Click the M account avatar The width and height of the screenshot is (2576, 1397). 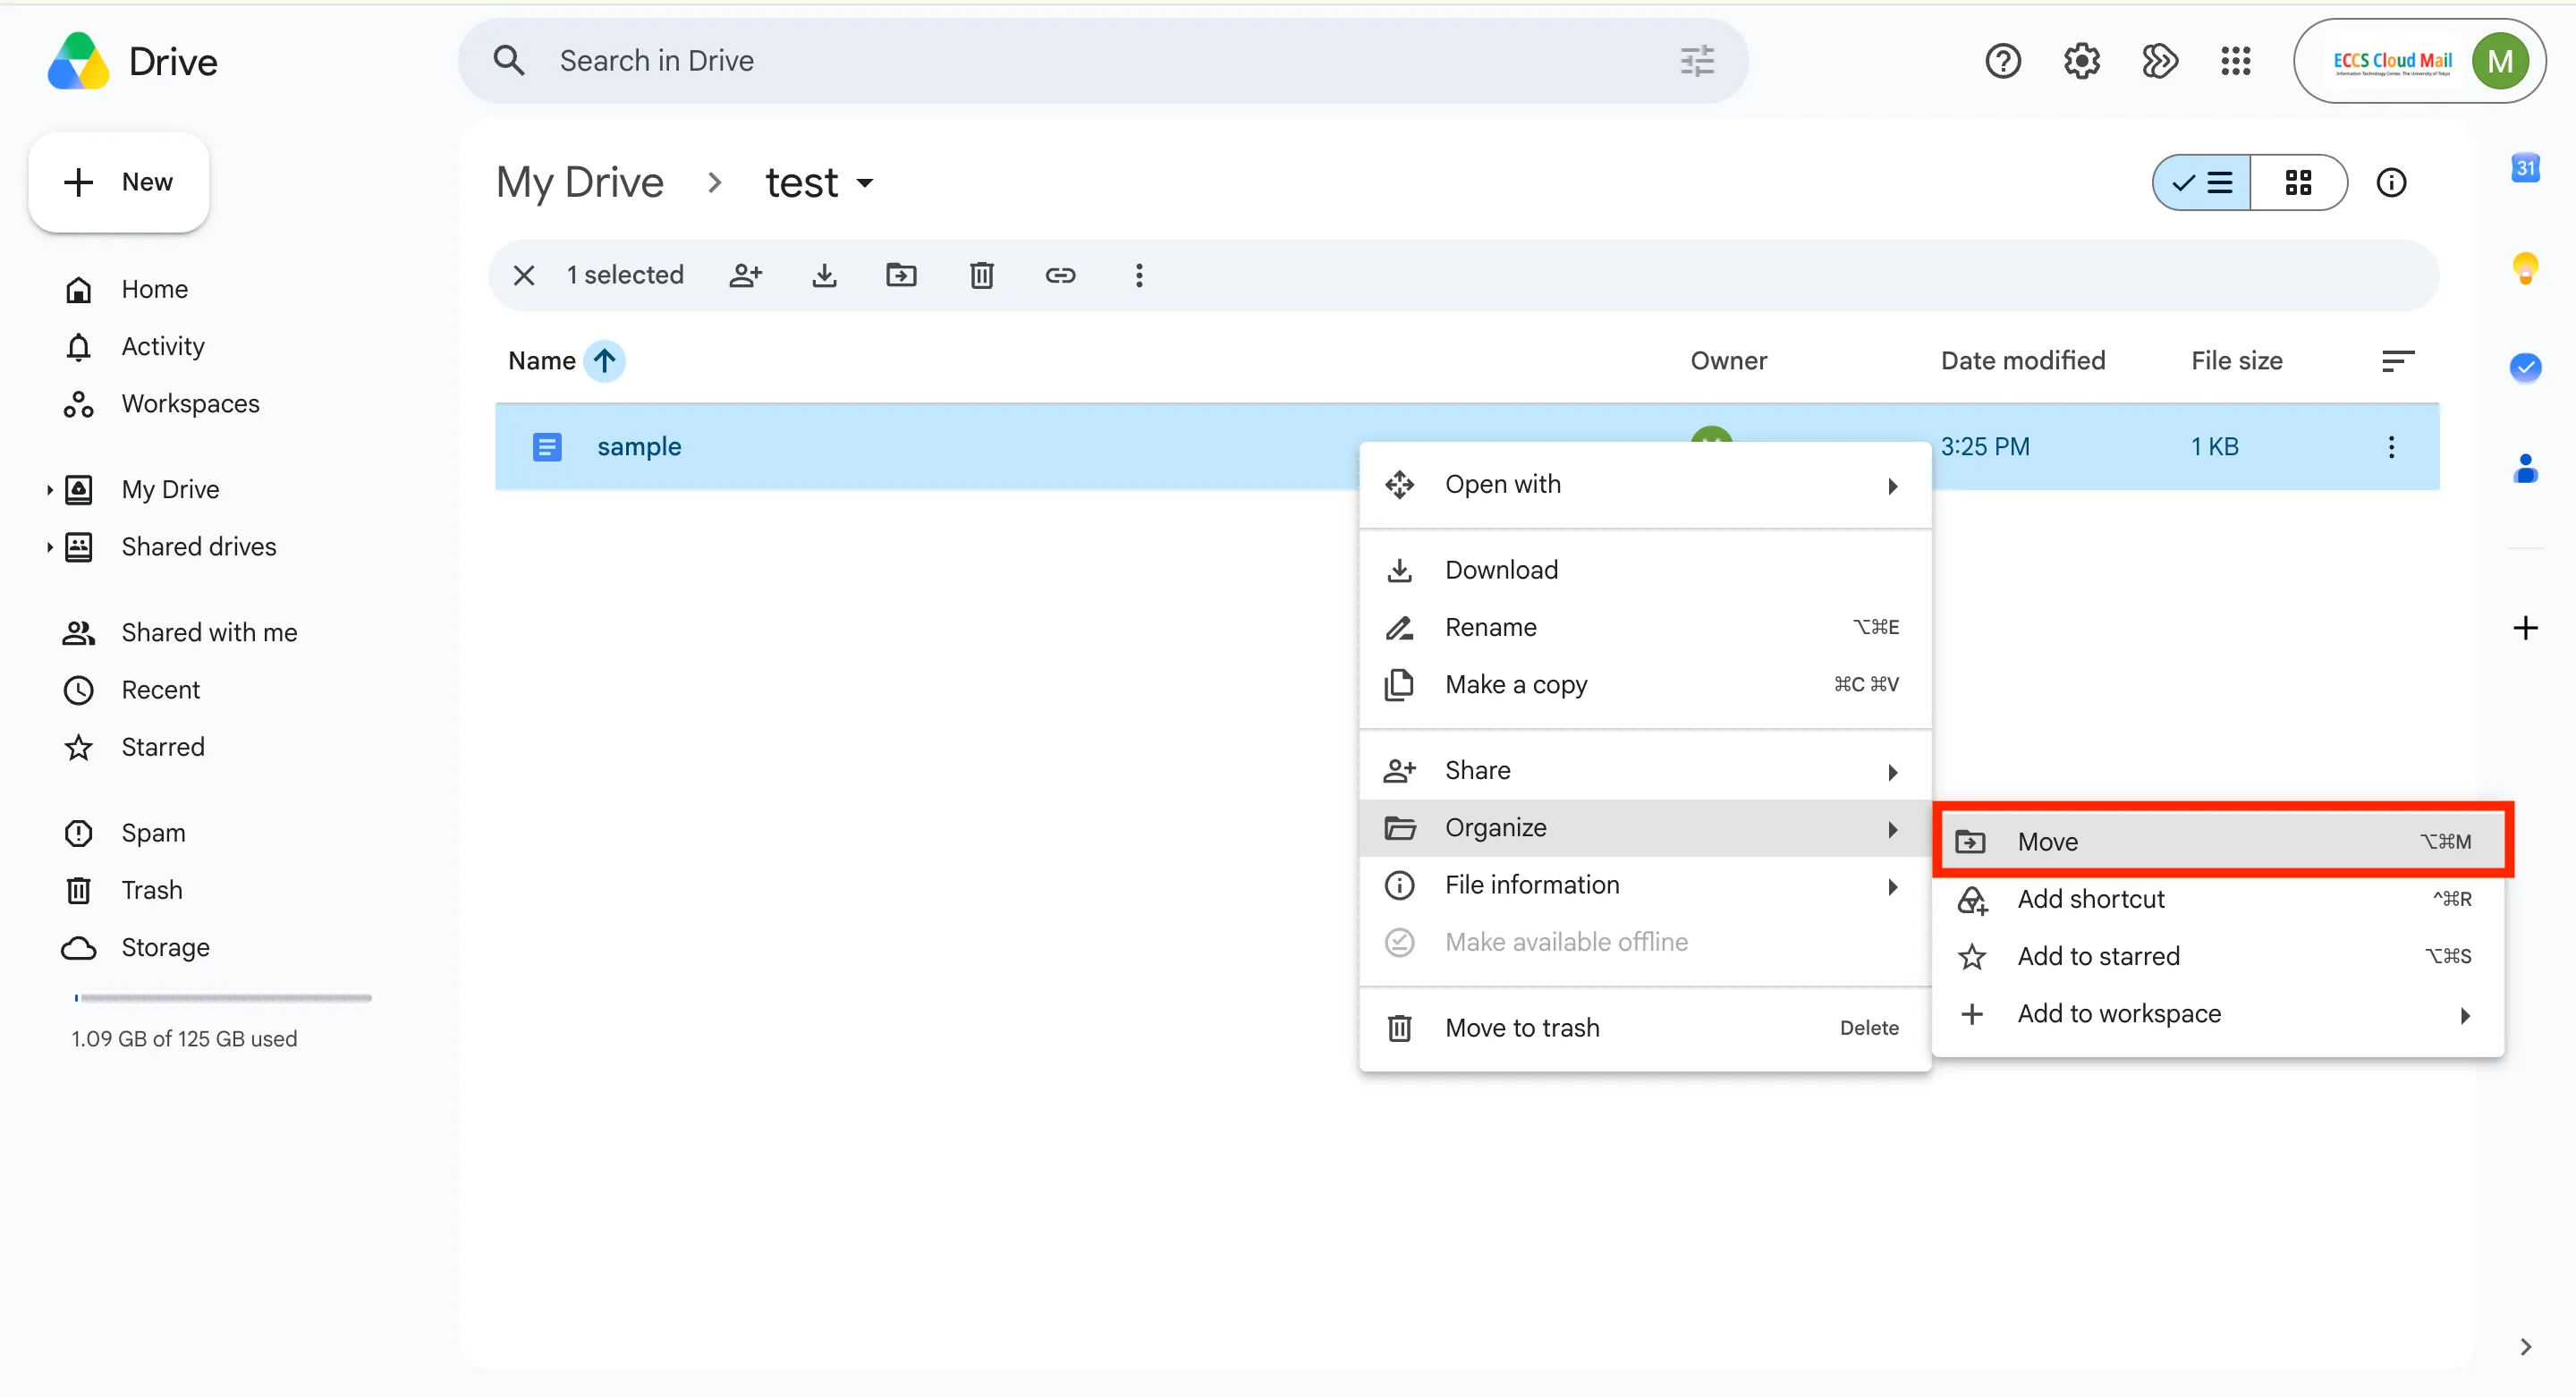[x=2500, y=61]
